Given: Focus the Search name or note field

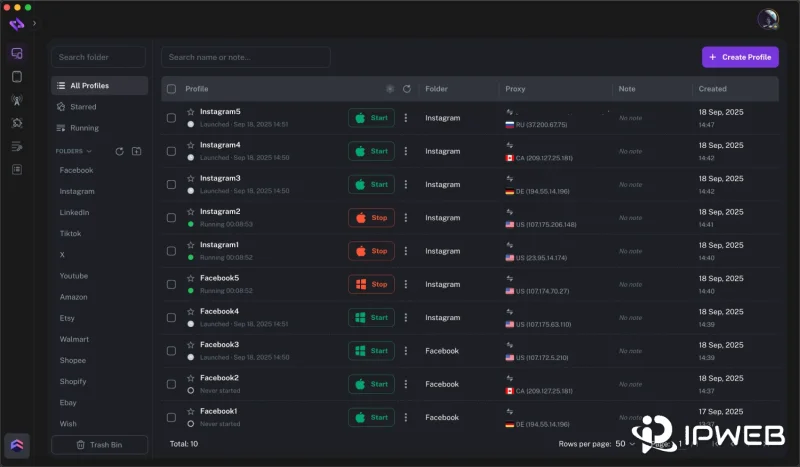Looking at the screenshot, I should coord(246,57).
